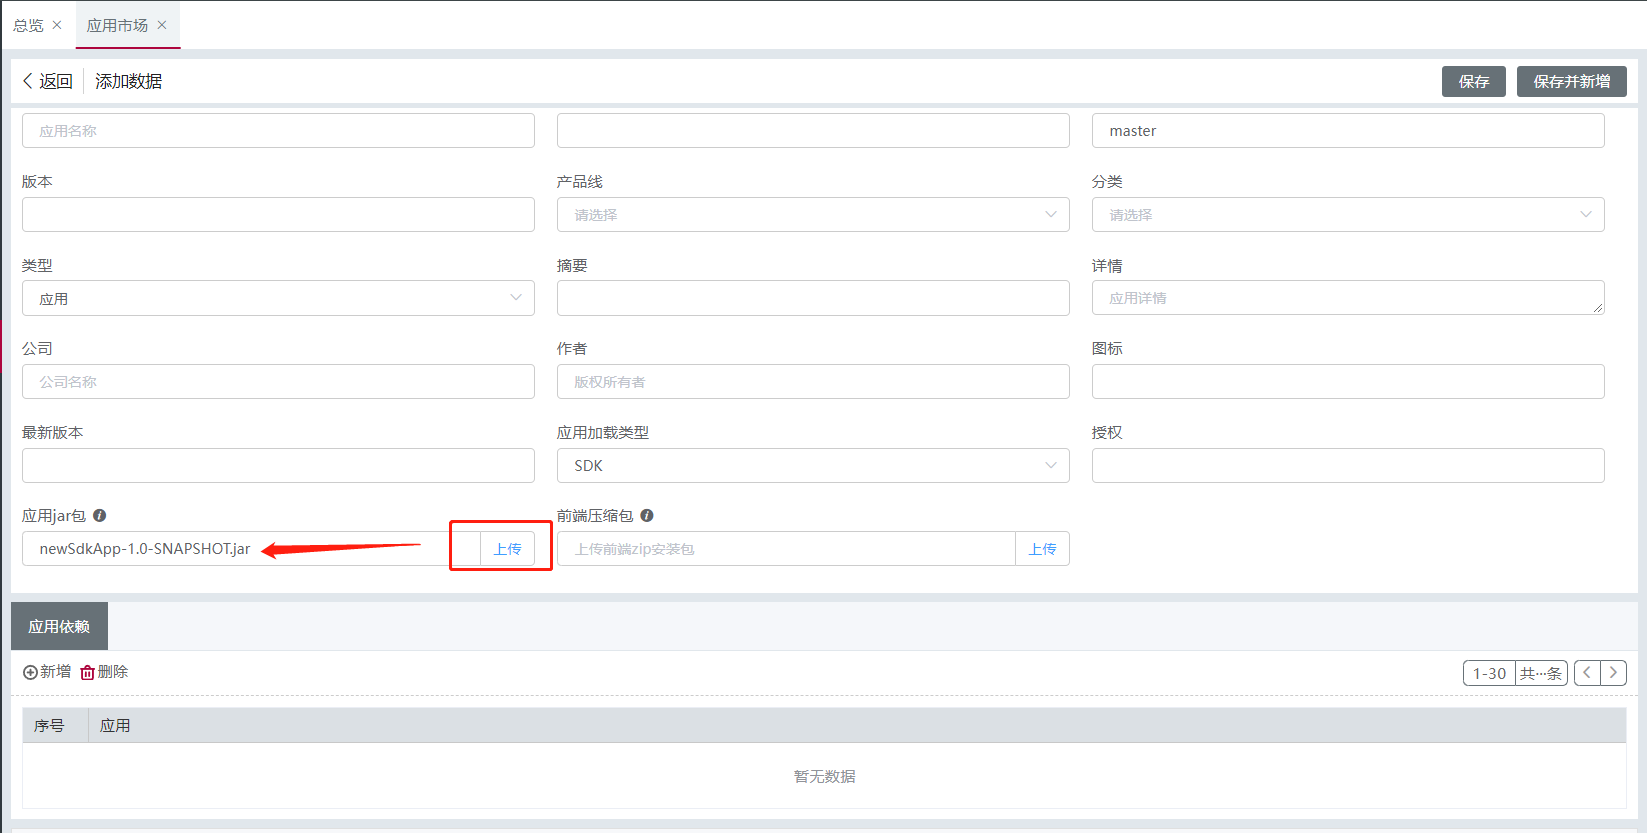Click the info icon beside 应用jar包
This screenshot has height=833, width=1647.
coord(99,516)
